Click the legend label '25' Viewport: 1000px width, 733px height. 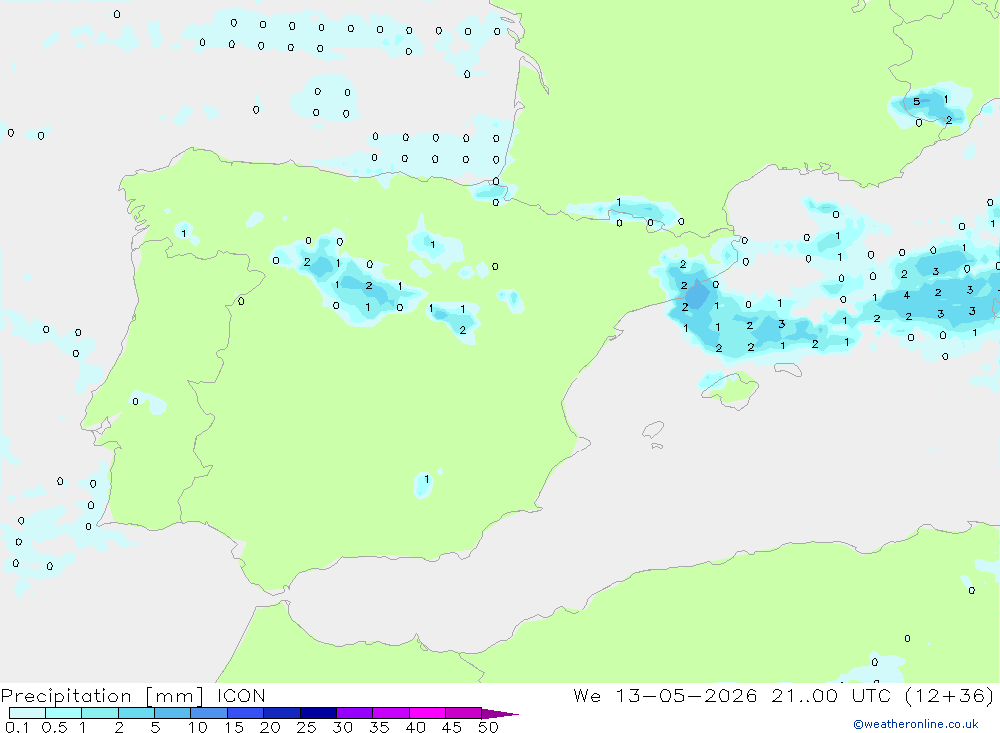(307, 727)
